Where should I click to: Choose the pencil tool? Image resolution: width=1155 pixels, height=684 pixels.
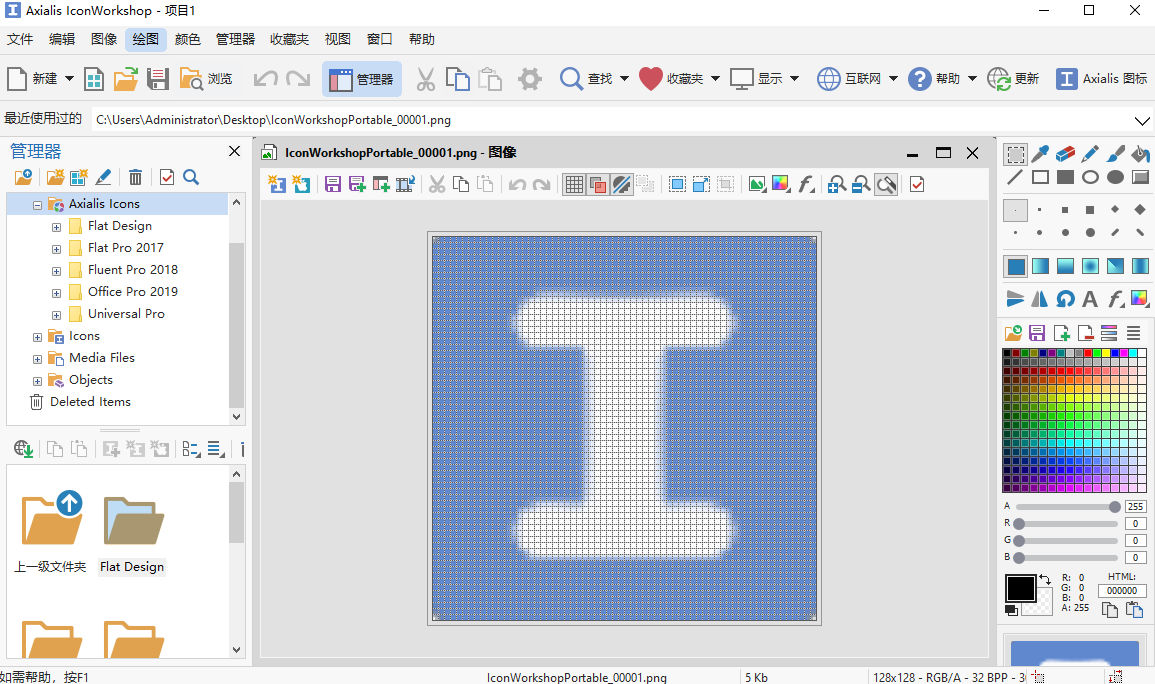click(1090, 154)
